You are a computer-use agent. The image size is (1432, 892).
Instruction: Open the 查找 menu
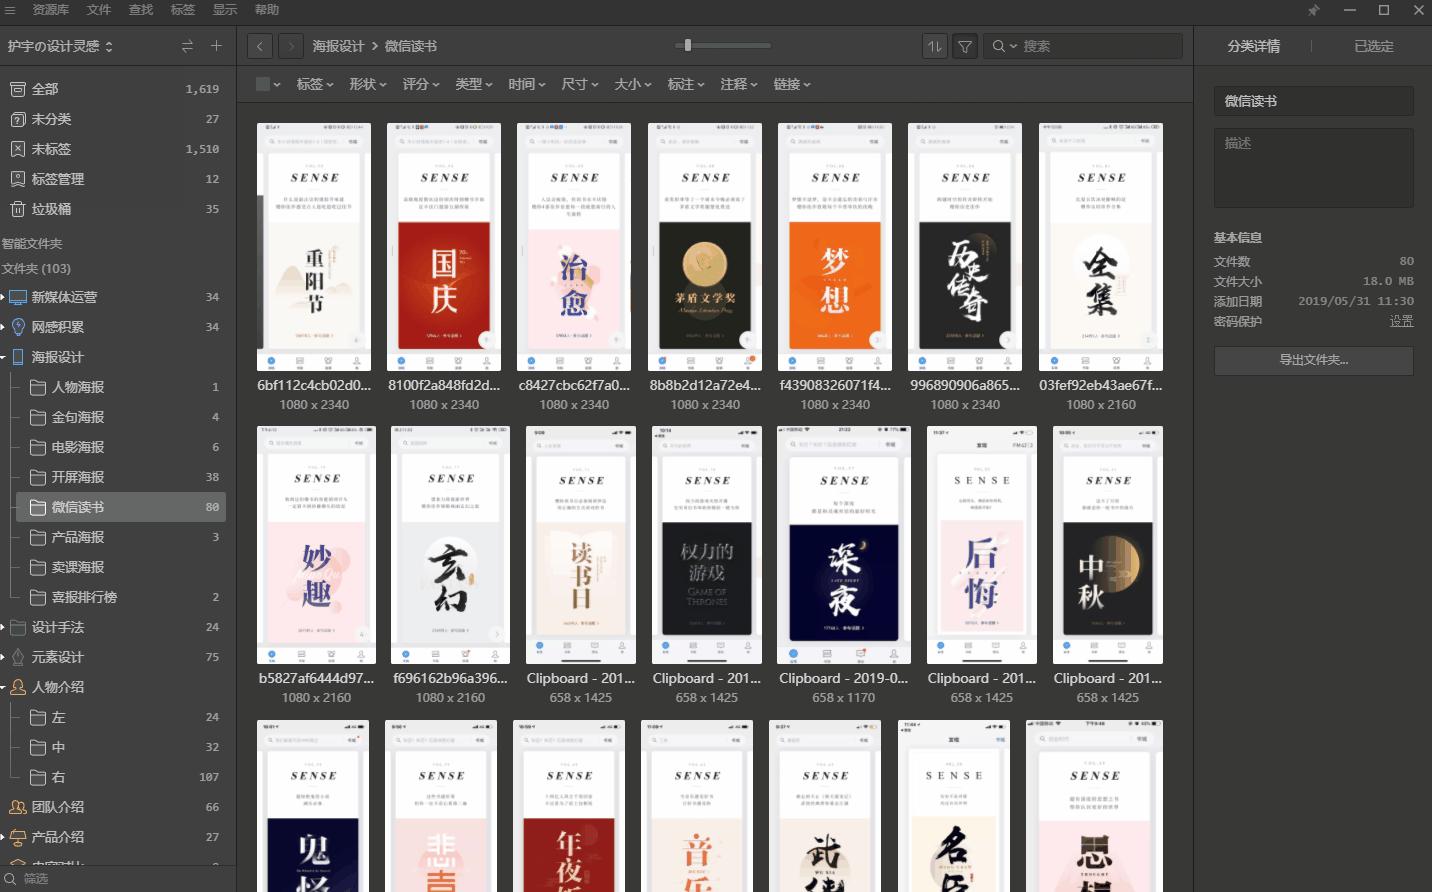click(x=140, y=10)
